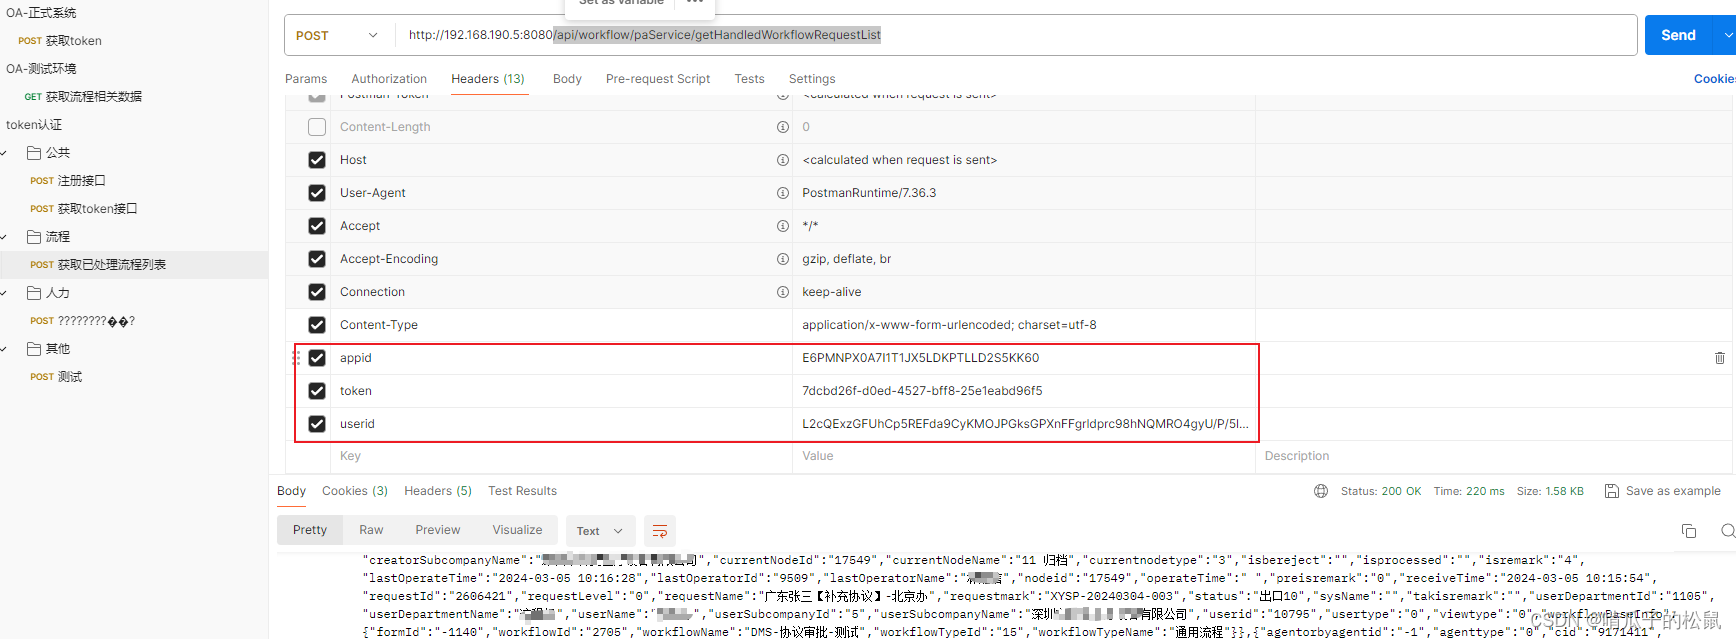Screen dimensions: 1736x639
Task: Disable the Accept-Encoding header
Action: click(x=317, y=259)
